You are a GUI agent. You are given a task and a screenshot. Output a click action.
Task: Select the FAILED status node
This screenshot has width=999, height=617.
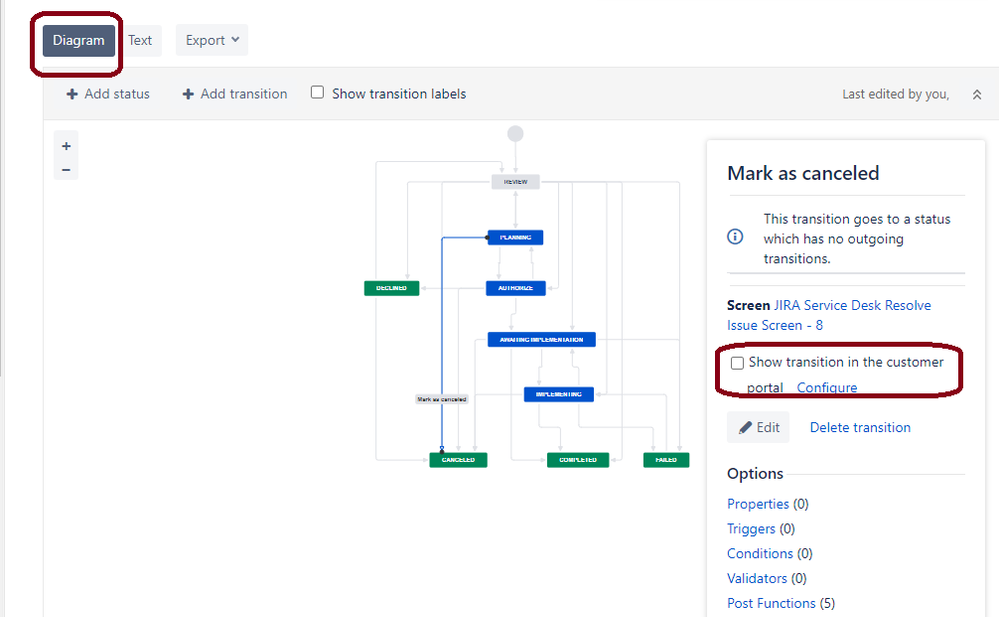coord(666,460)
